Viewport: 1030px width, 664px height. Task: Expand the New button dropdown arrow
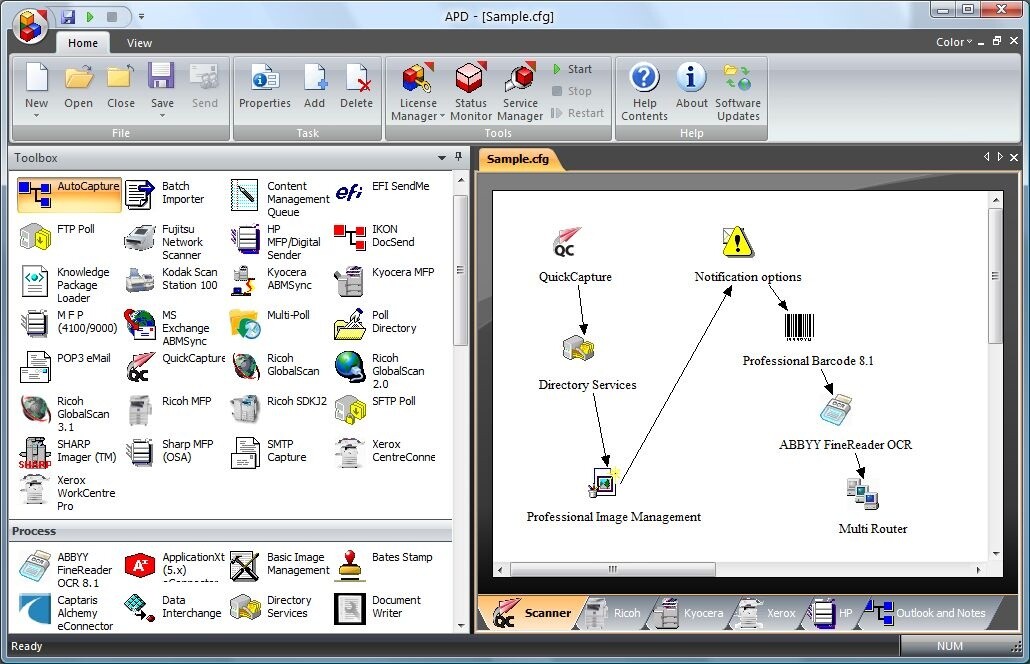[36, 116]
